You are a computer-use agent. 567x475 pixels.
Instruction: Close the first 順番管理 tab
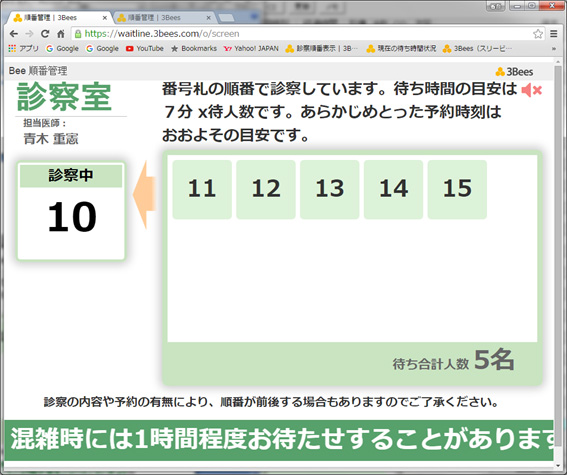point(105,18)
